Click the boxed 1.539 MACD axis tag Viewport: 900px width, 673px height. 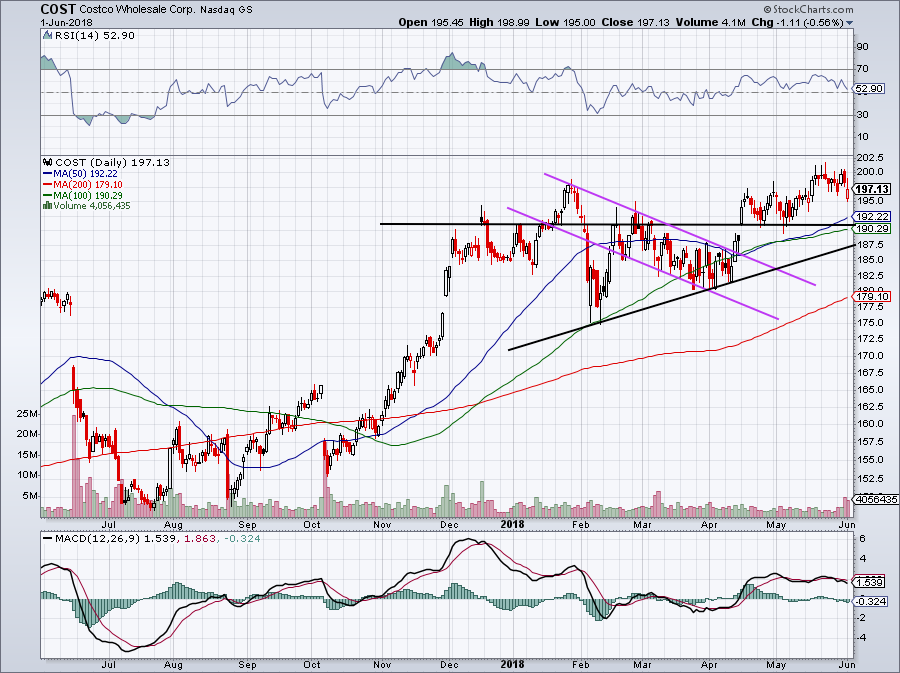coord(869,582)
